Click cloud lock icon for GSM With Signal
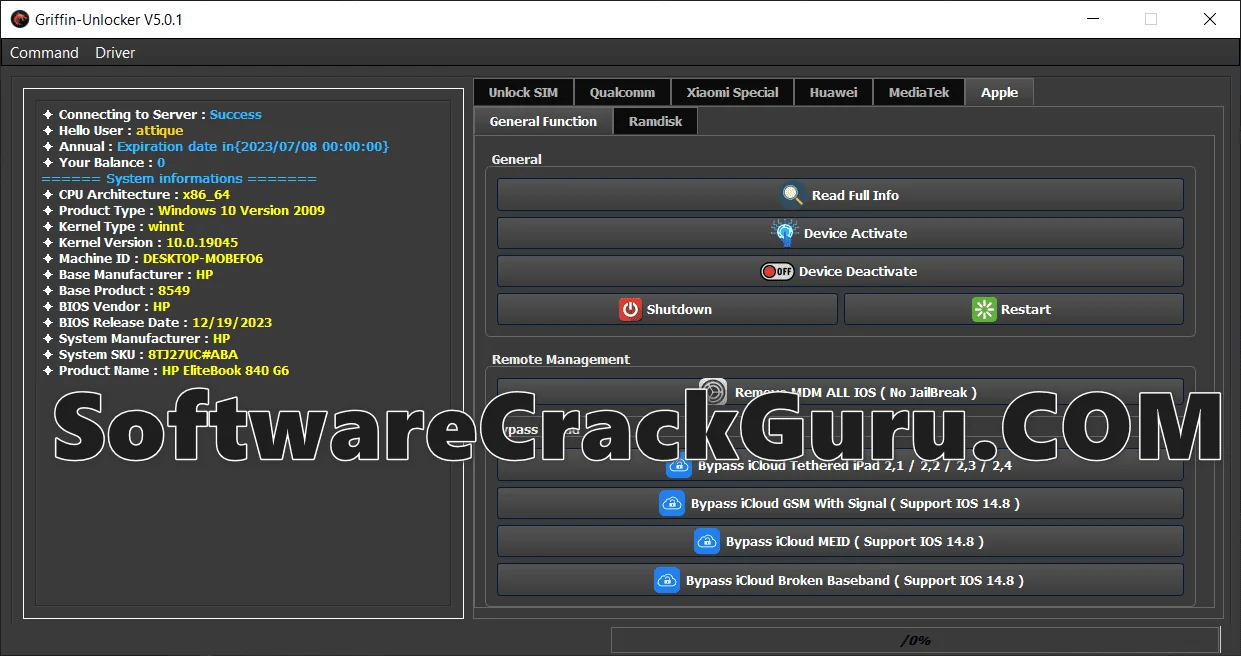The height and width of the screenshot is (656, 1241). (x=672, y=503)
